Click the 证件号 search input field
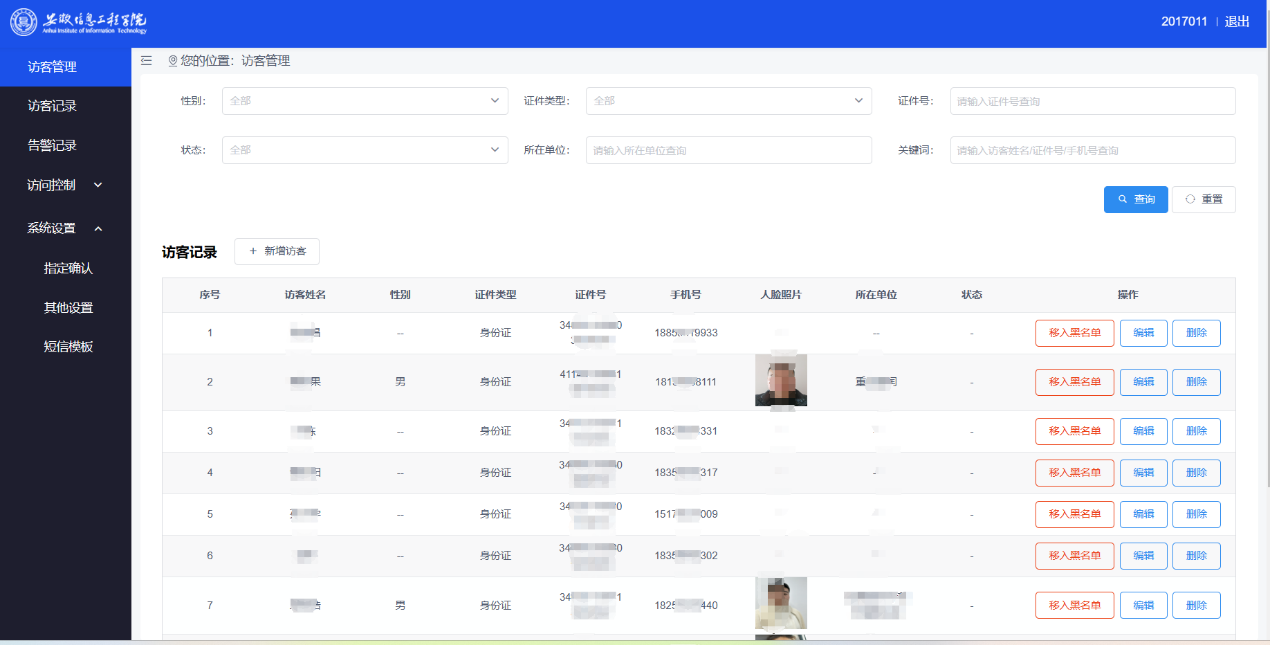Viewport: 1270px width, 645px height. click(x=1092, y=101)
